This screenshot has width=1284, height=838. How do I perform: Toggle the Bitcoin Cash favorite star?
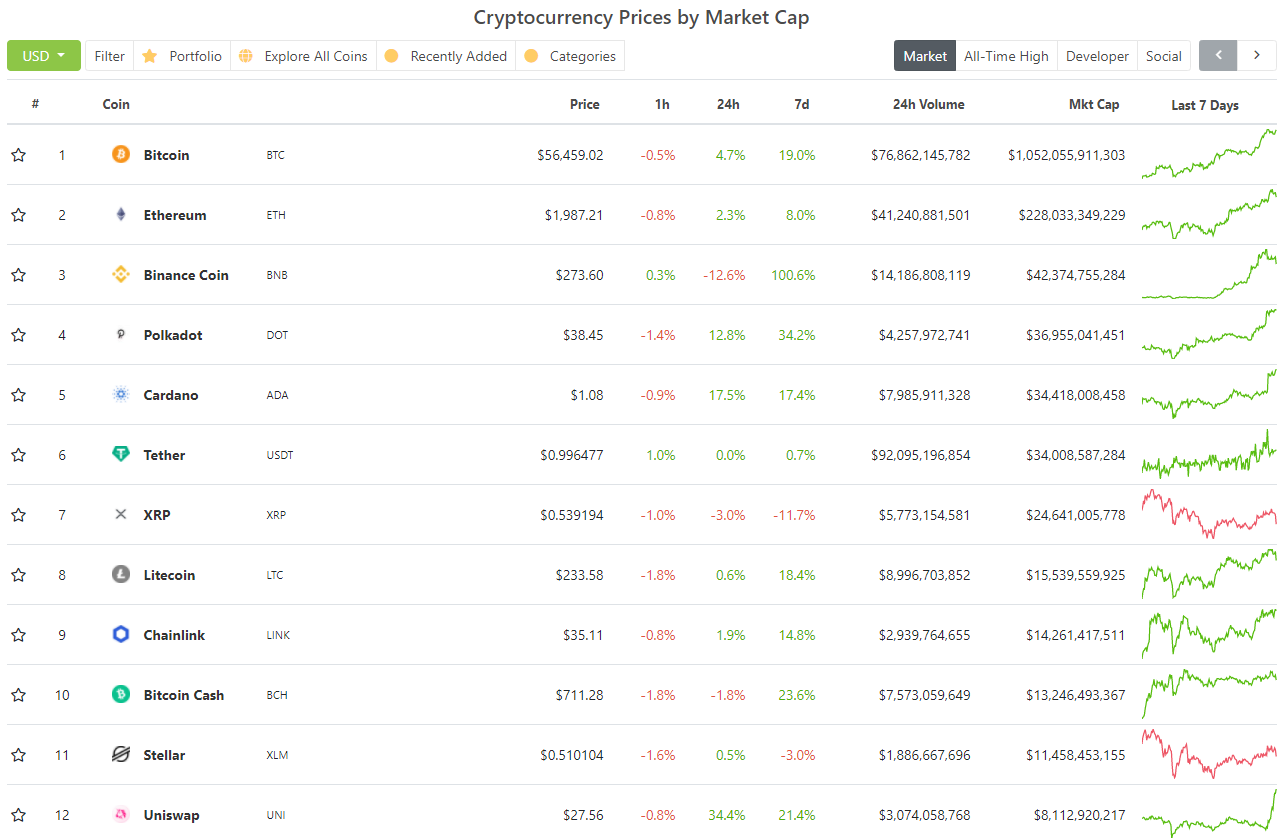coord(18,695)
